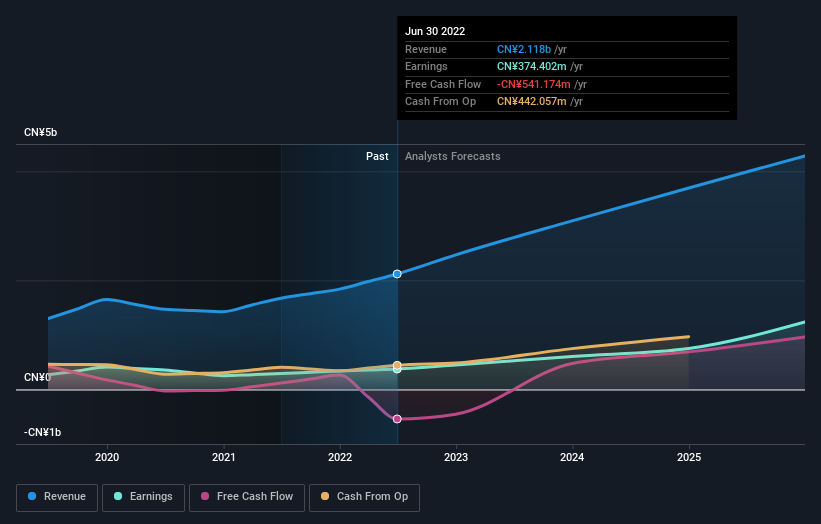Select the 2024 x-axis label
Screen dimensions: 821x524
pos(572,457)
